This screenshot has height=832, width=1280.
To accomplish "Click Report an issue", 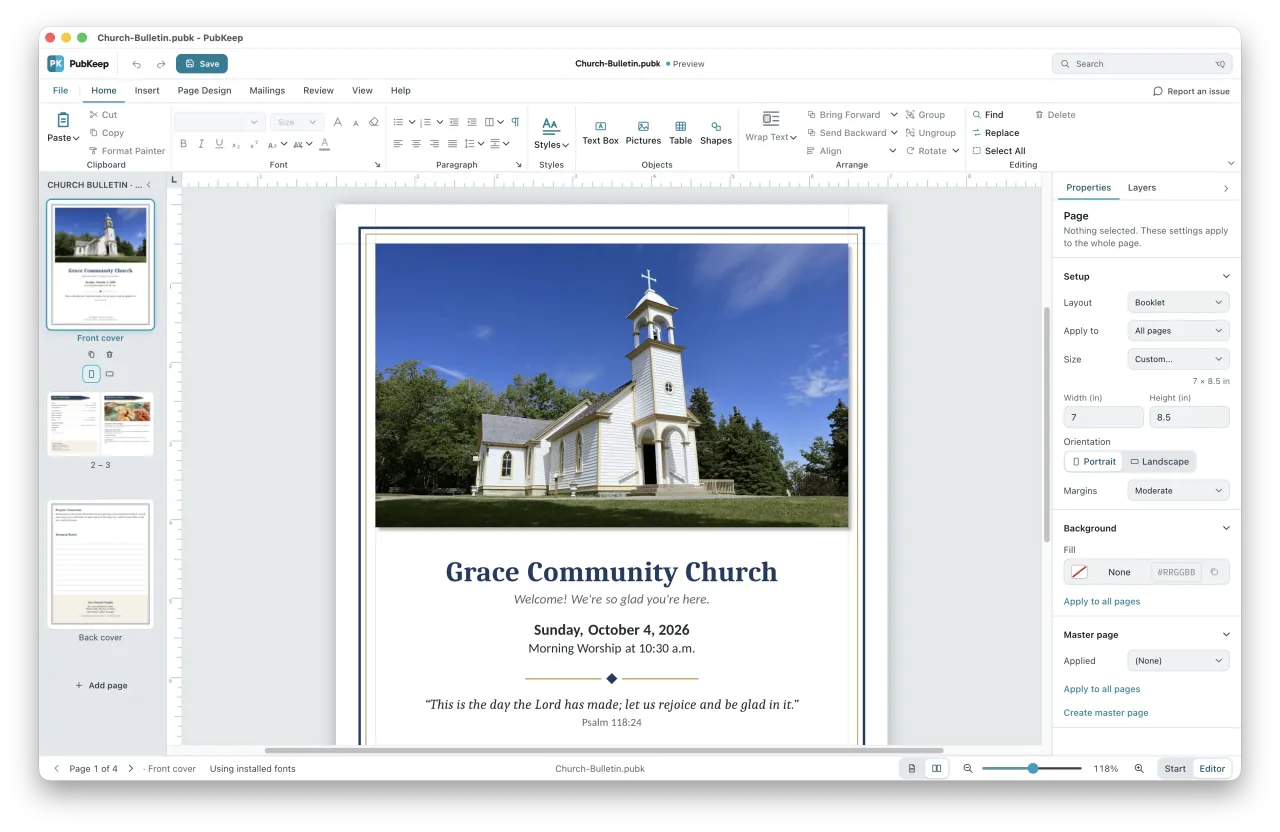I will [1191, 91].
